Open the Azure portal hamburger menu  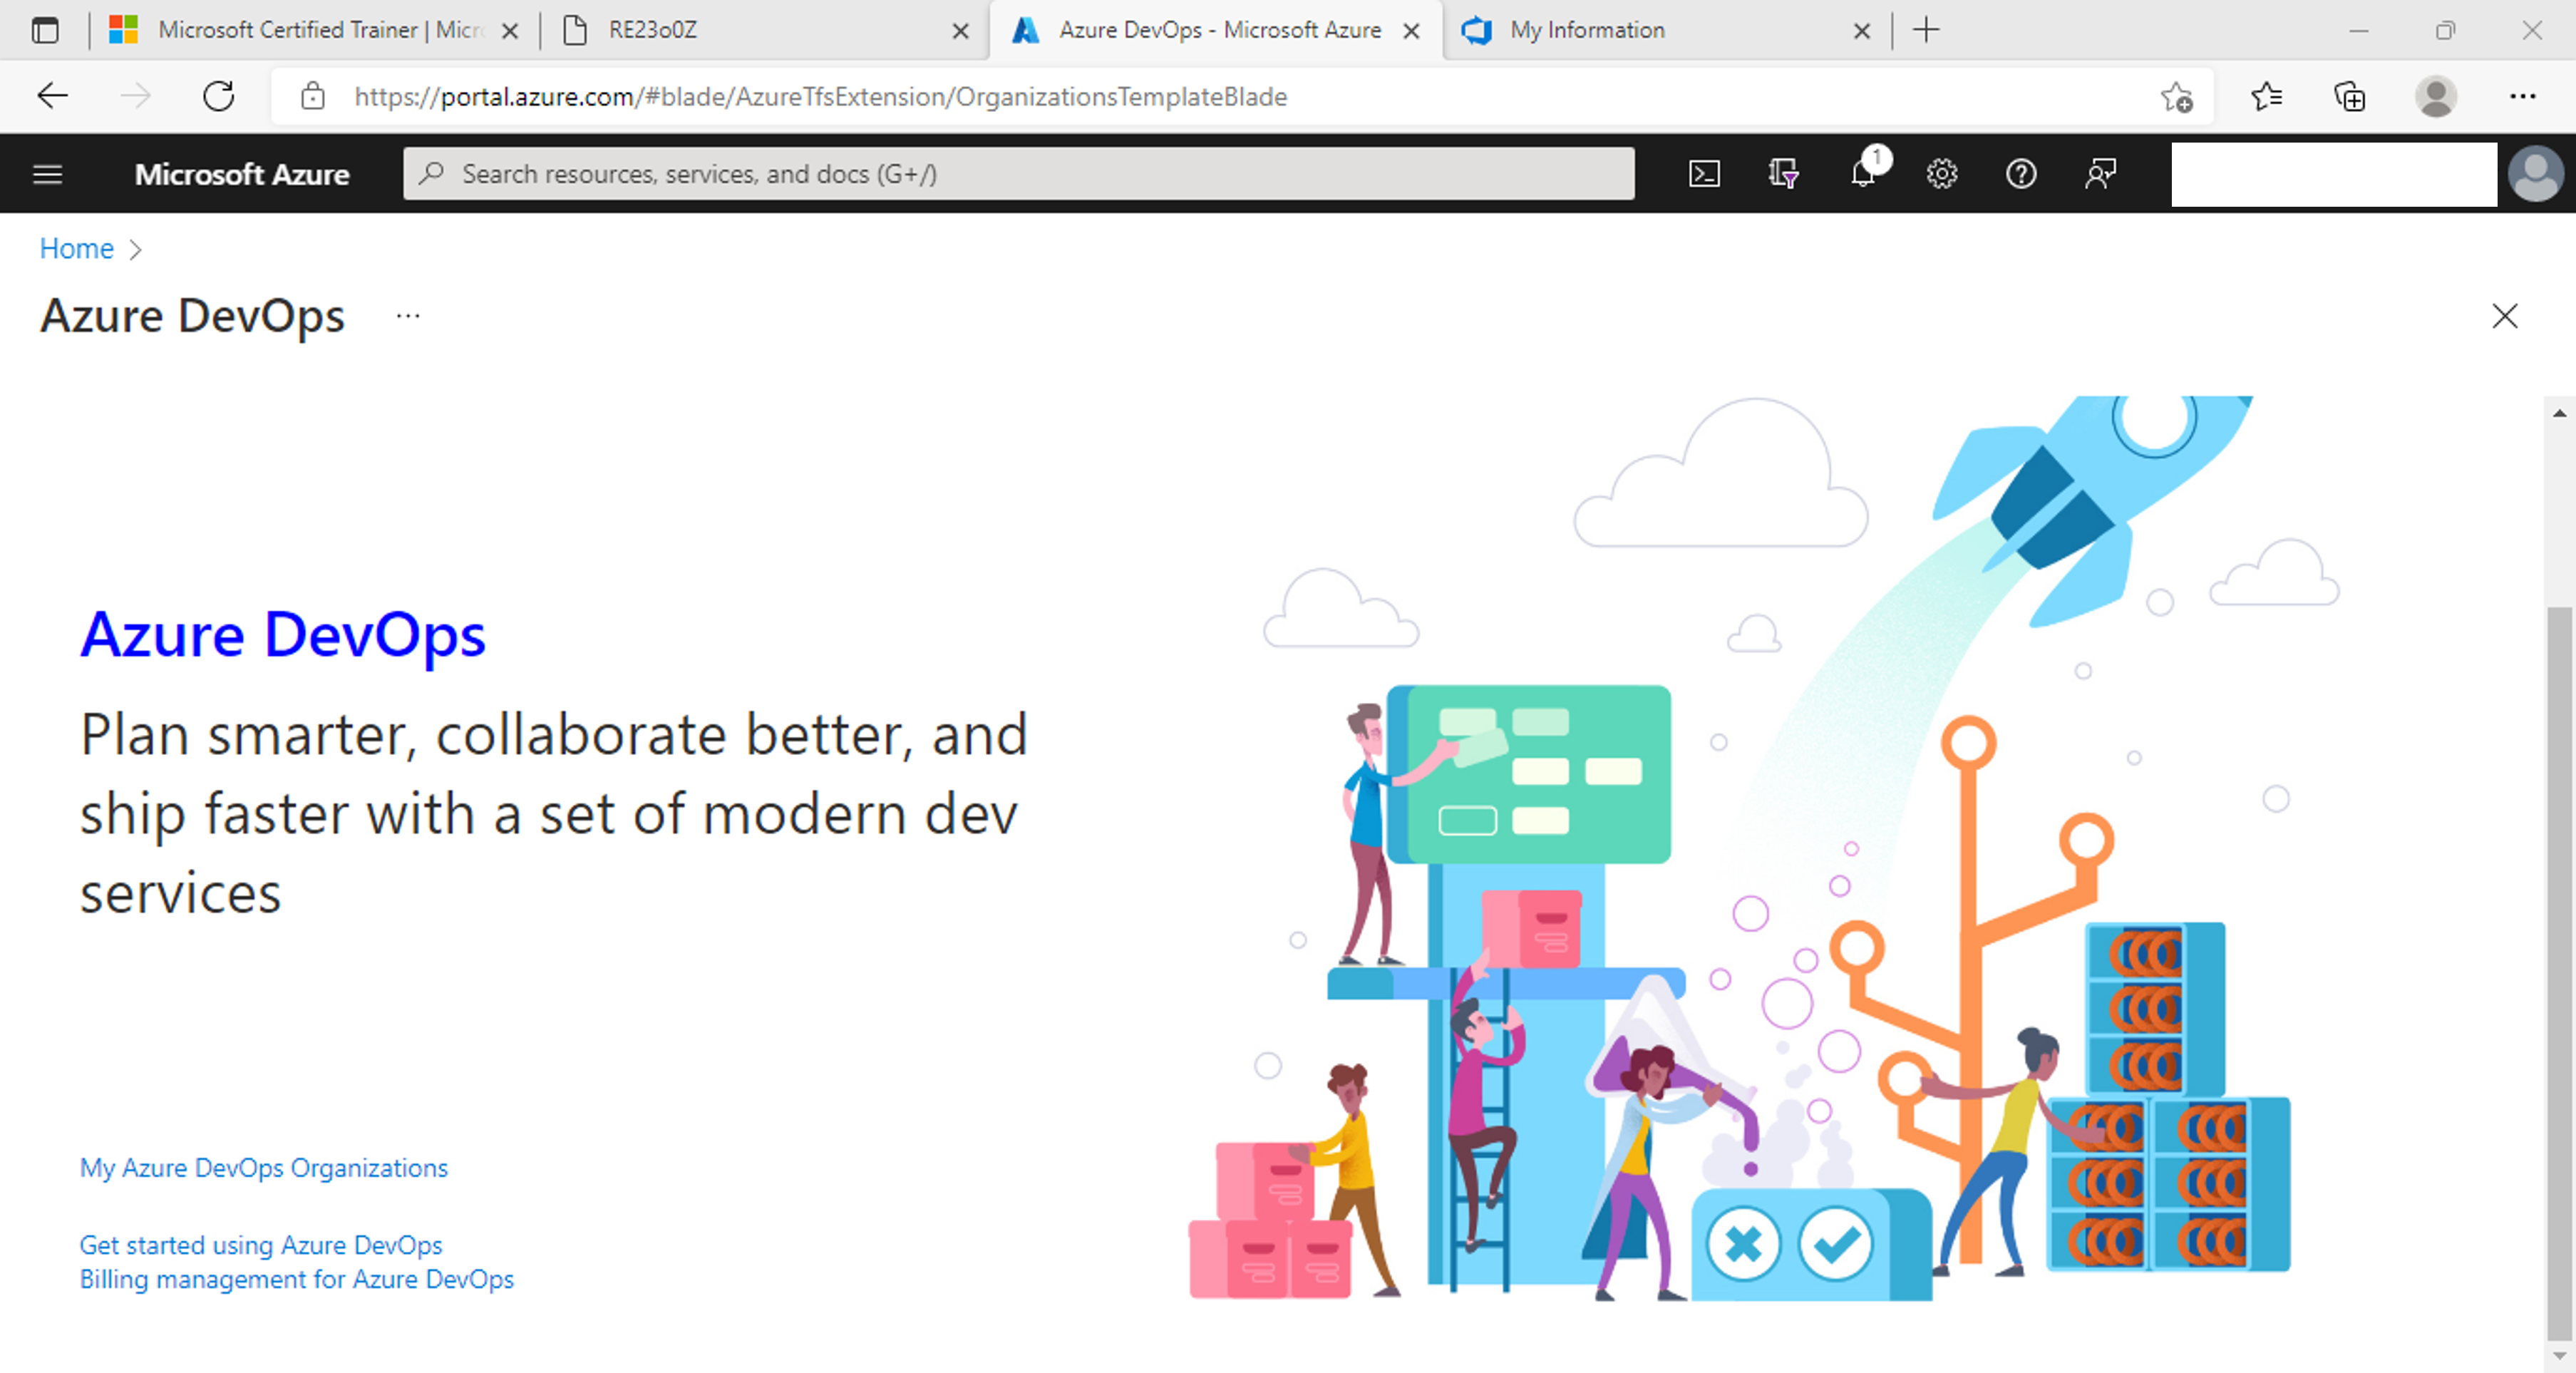click(x=48, y=174)
